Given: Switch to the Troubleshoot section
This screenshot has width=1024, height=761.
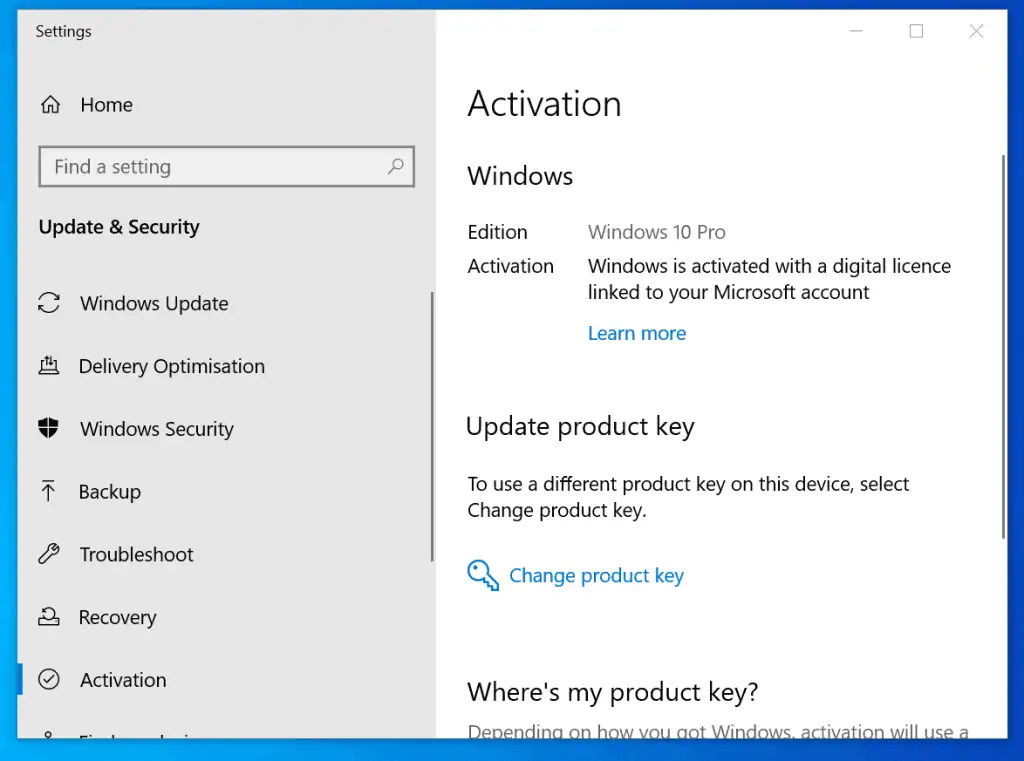Looking at the screenshot, I should 135,554.
